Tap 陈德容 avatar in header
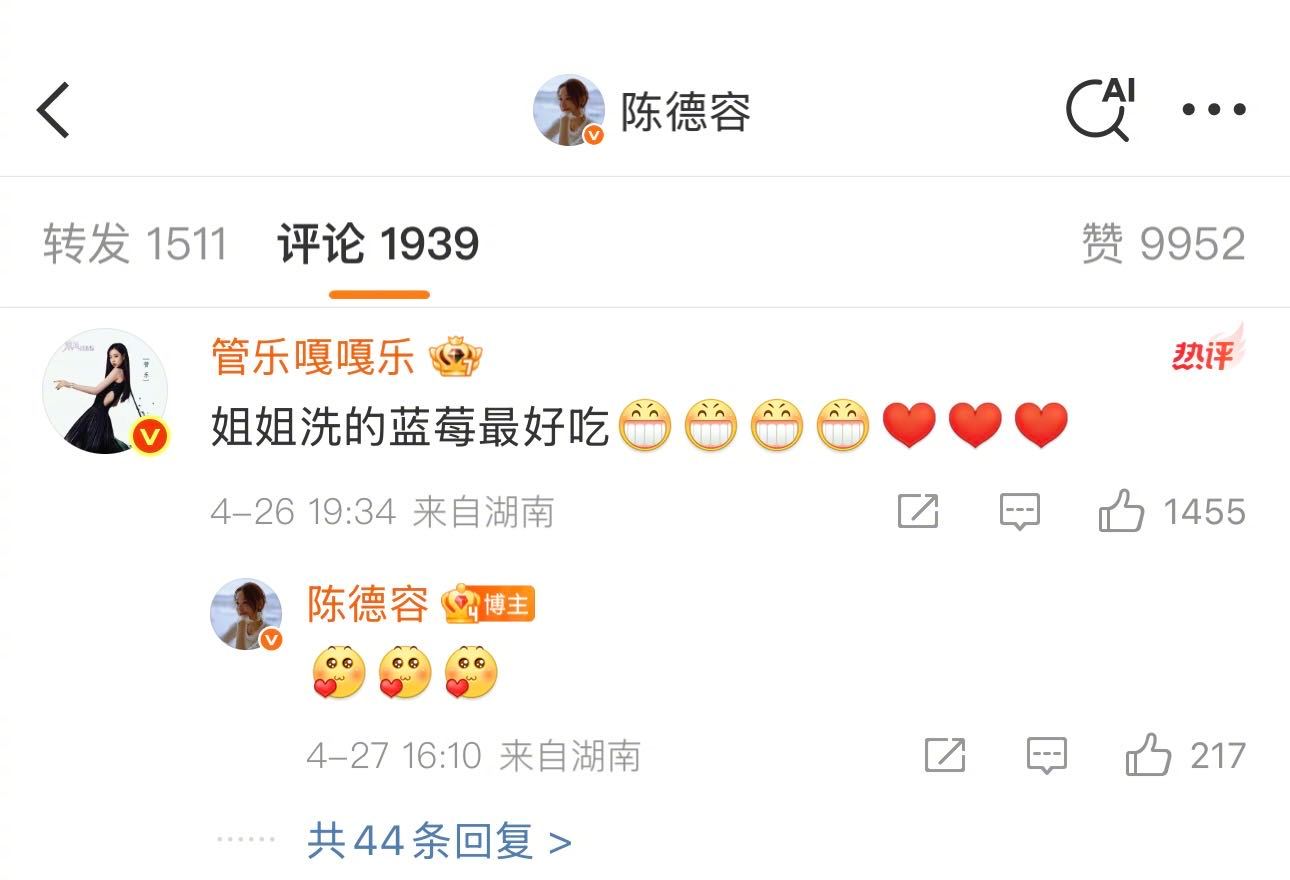This screenshot has width=1290, height=880. (x=569, y=110)
